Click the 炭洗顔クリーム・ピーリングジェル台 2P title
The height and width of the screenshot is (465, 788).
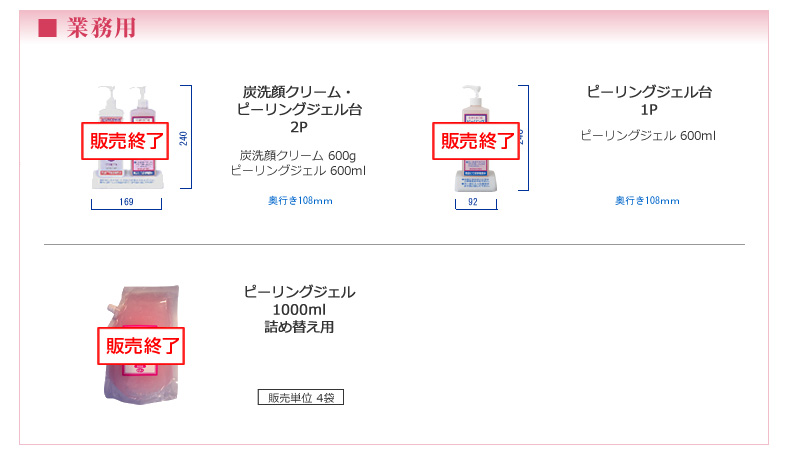[299, 110]
